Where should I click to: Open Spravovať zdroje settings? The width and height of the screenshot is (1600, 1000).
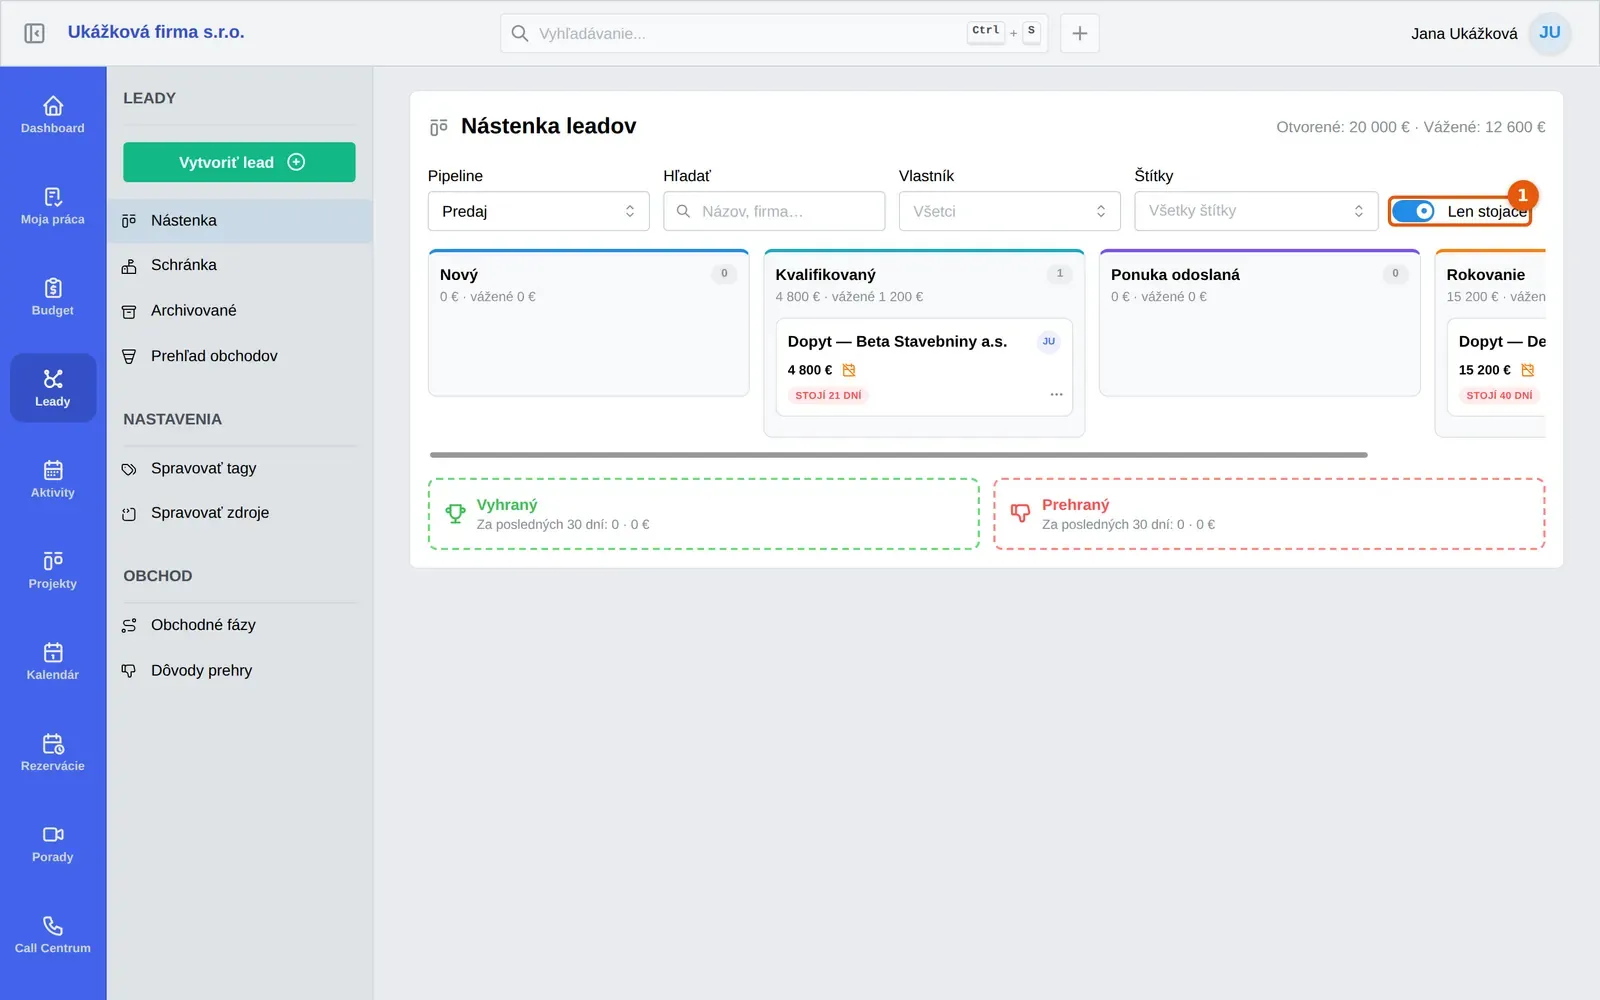[x=240, y=513]
